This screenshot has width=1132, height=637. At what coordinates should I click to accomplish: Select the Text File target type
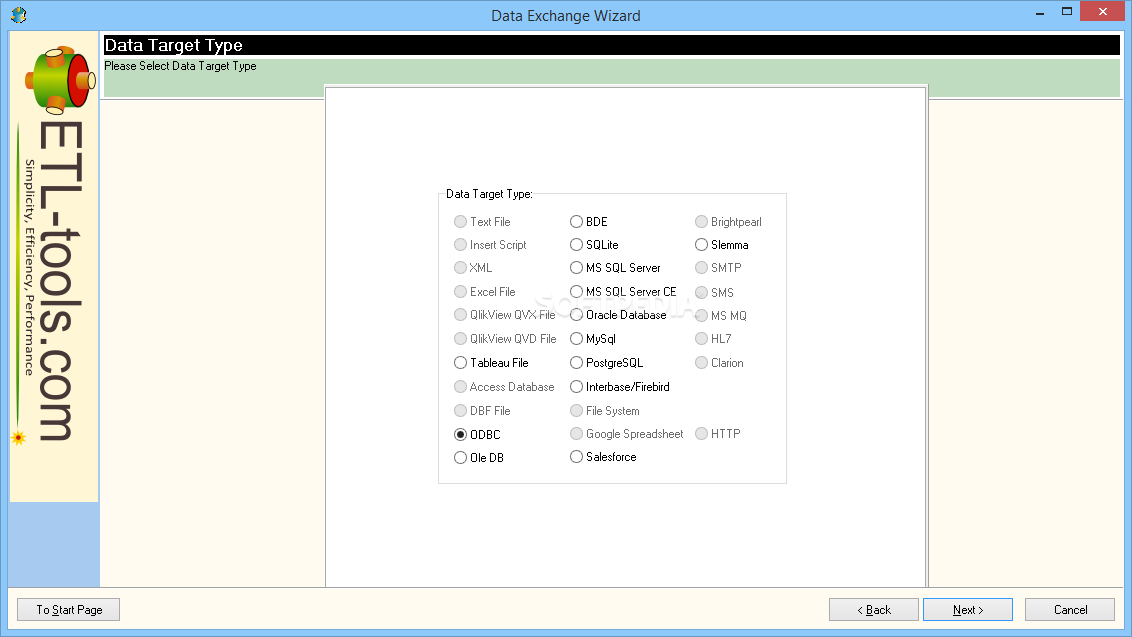click(x=482, y=222)
